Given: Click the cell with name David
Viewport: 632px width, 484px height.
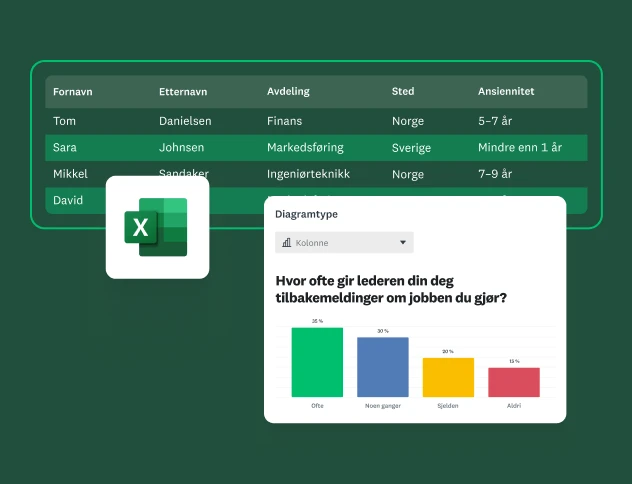Looking at the screenshot, I should pos(68,200).
